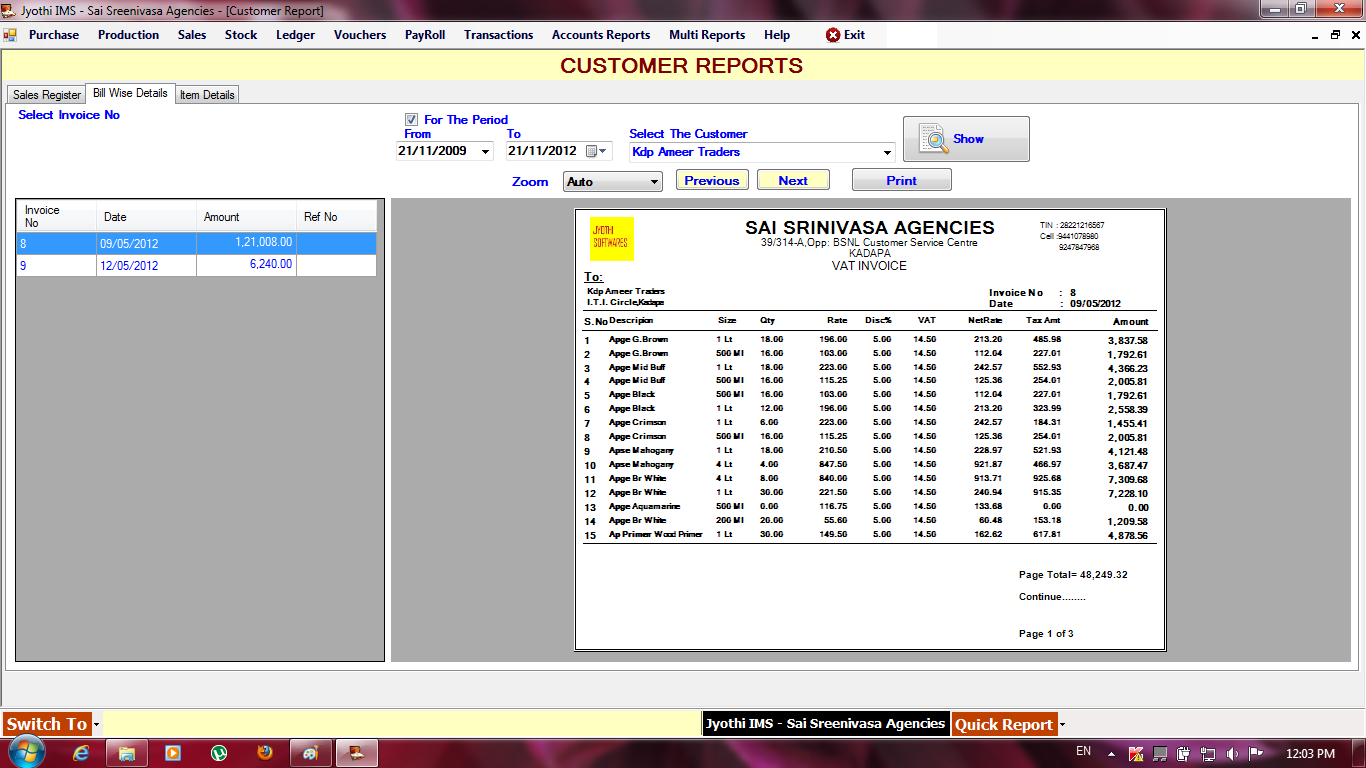Viewport: 1366px width, 768px height.
Task: Go to Next invoice page
Action: point(793,180)
